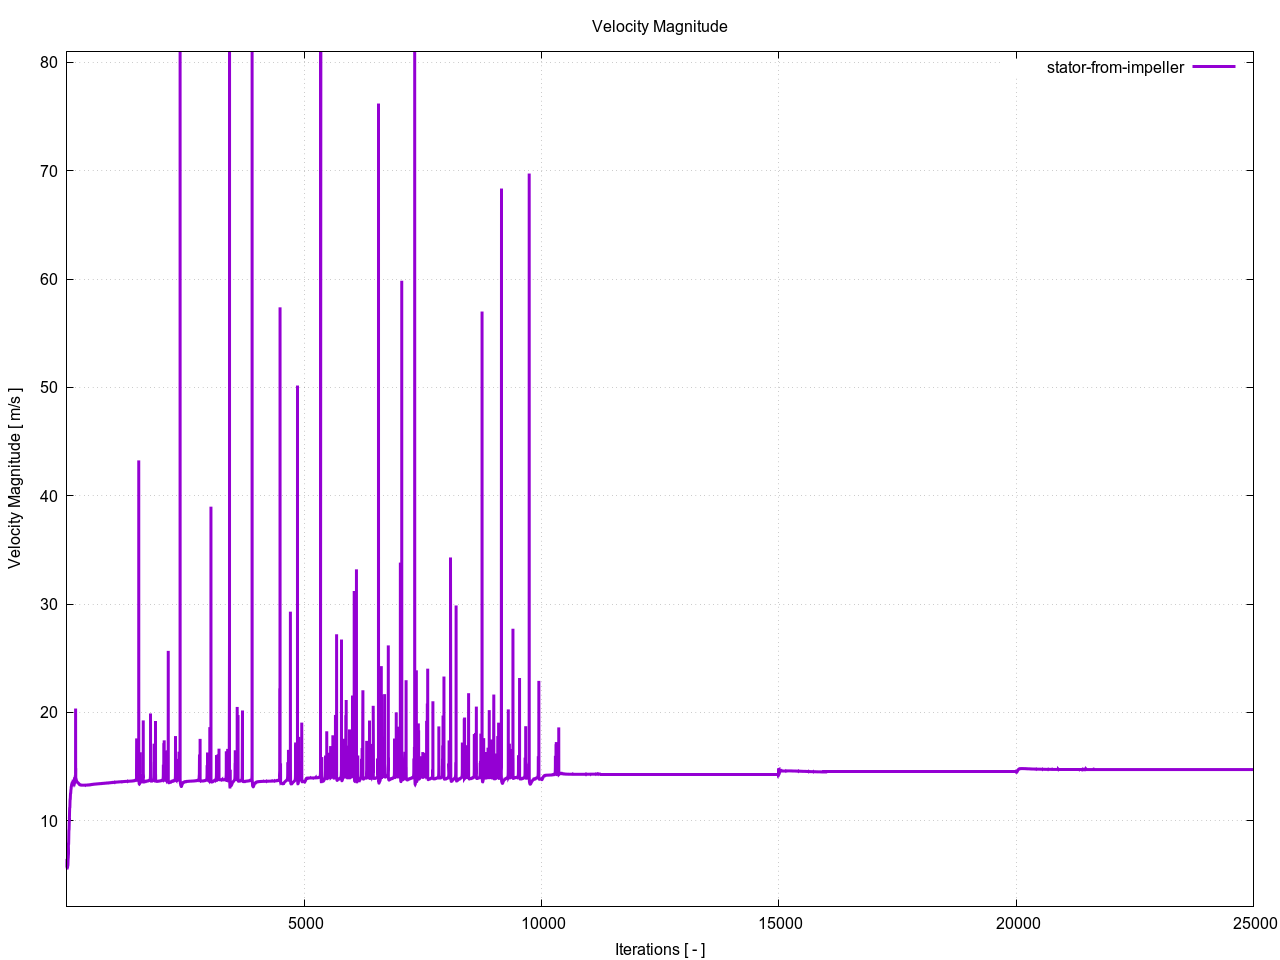Click the stator-from-impeller legend label
The height and width of the screenshot is (960, 1280).
1114,68
